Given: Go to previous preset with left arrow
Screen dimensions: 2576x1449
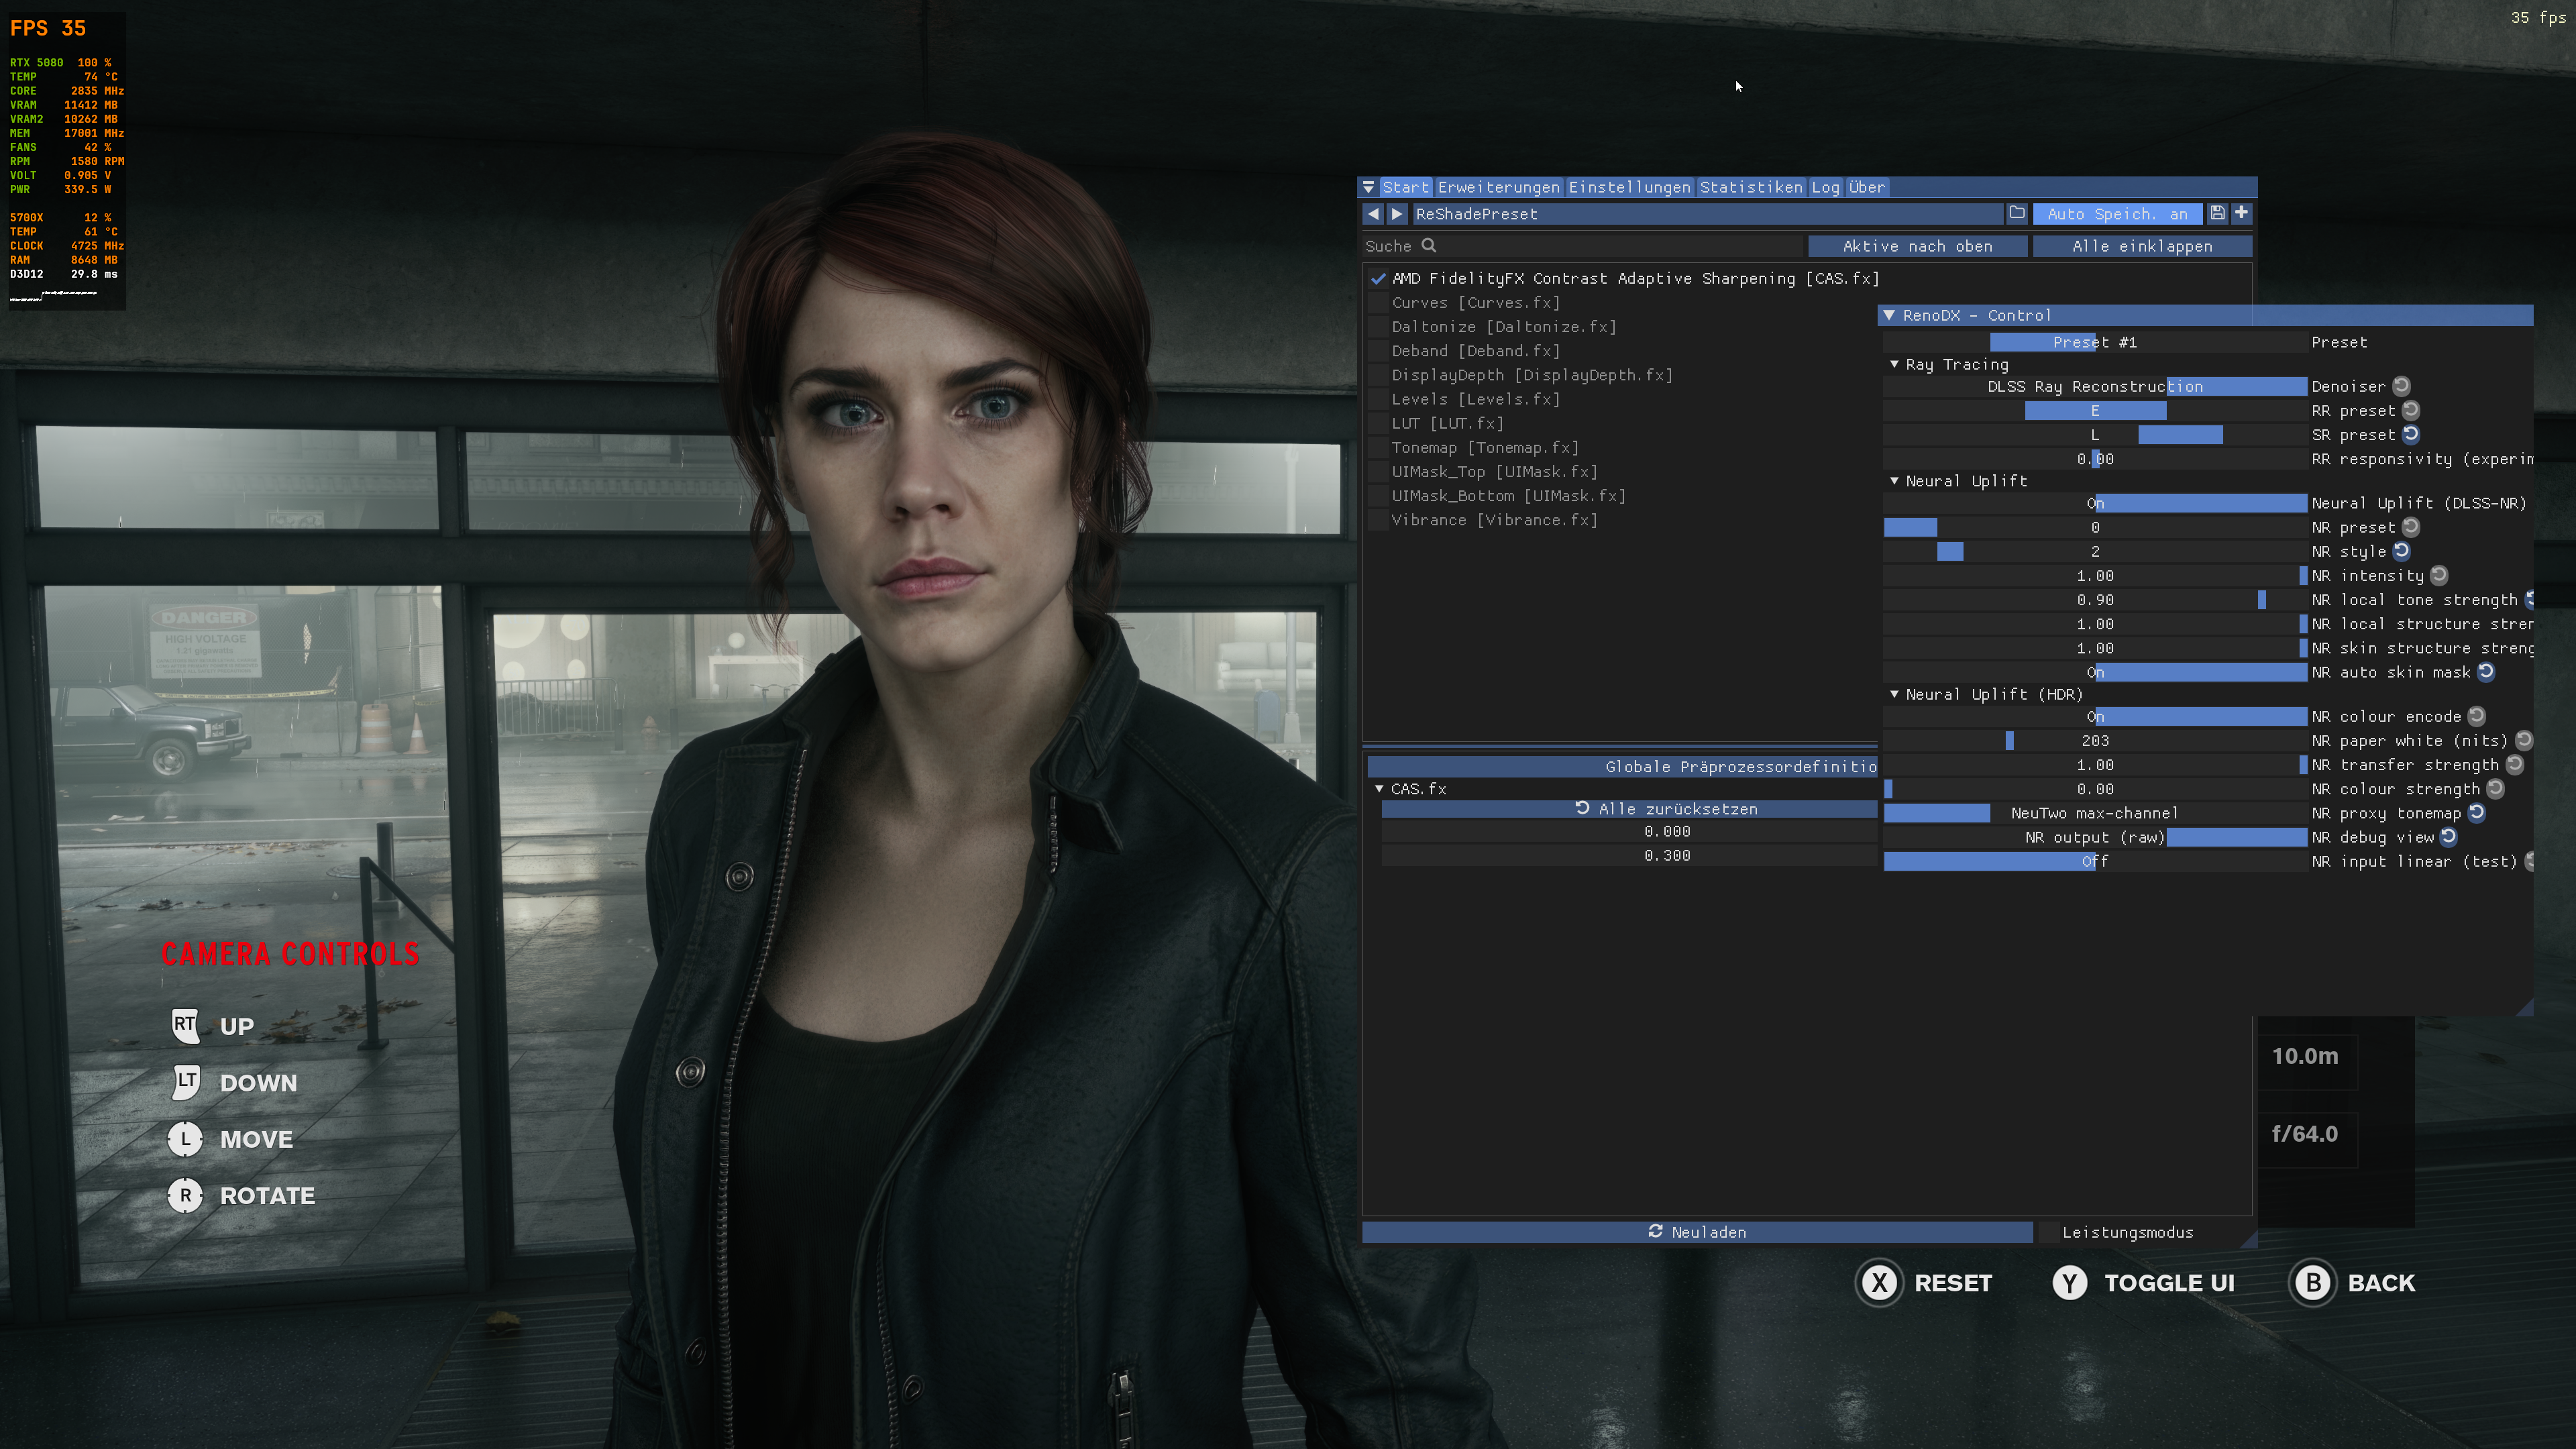Looking at the screenshot, I should (1373, 214).
